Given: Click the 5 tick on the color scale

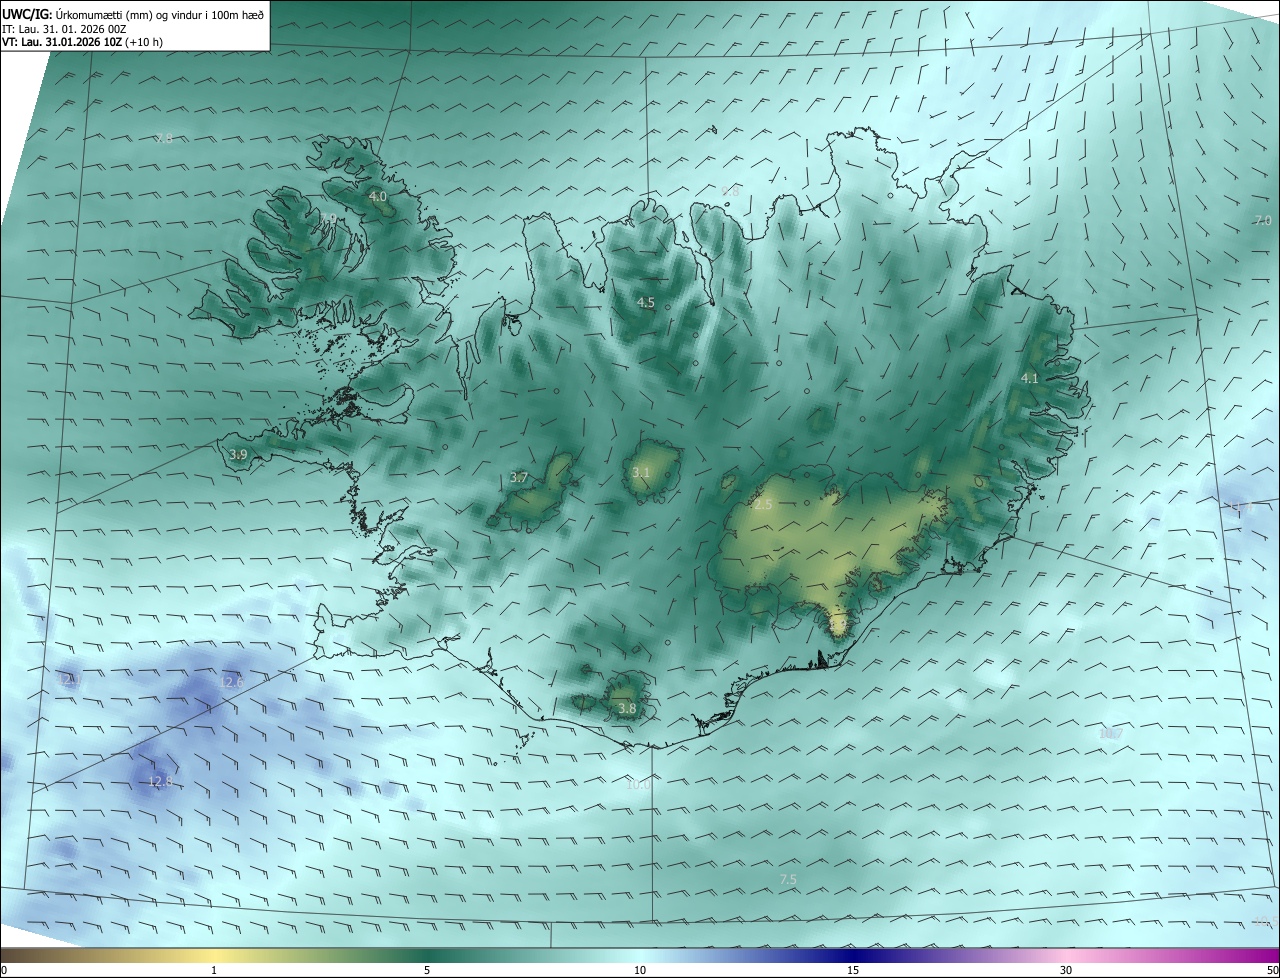Looking at the screenshot, I should coord(427,970).
